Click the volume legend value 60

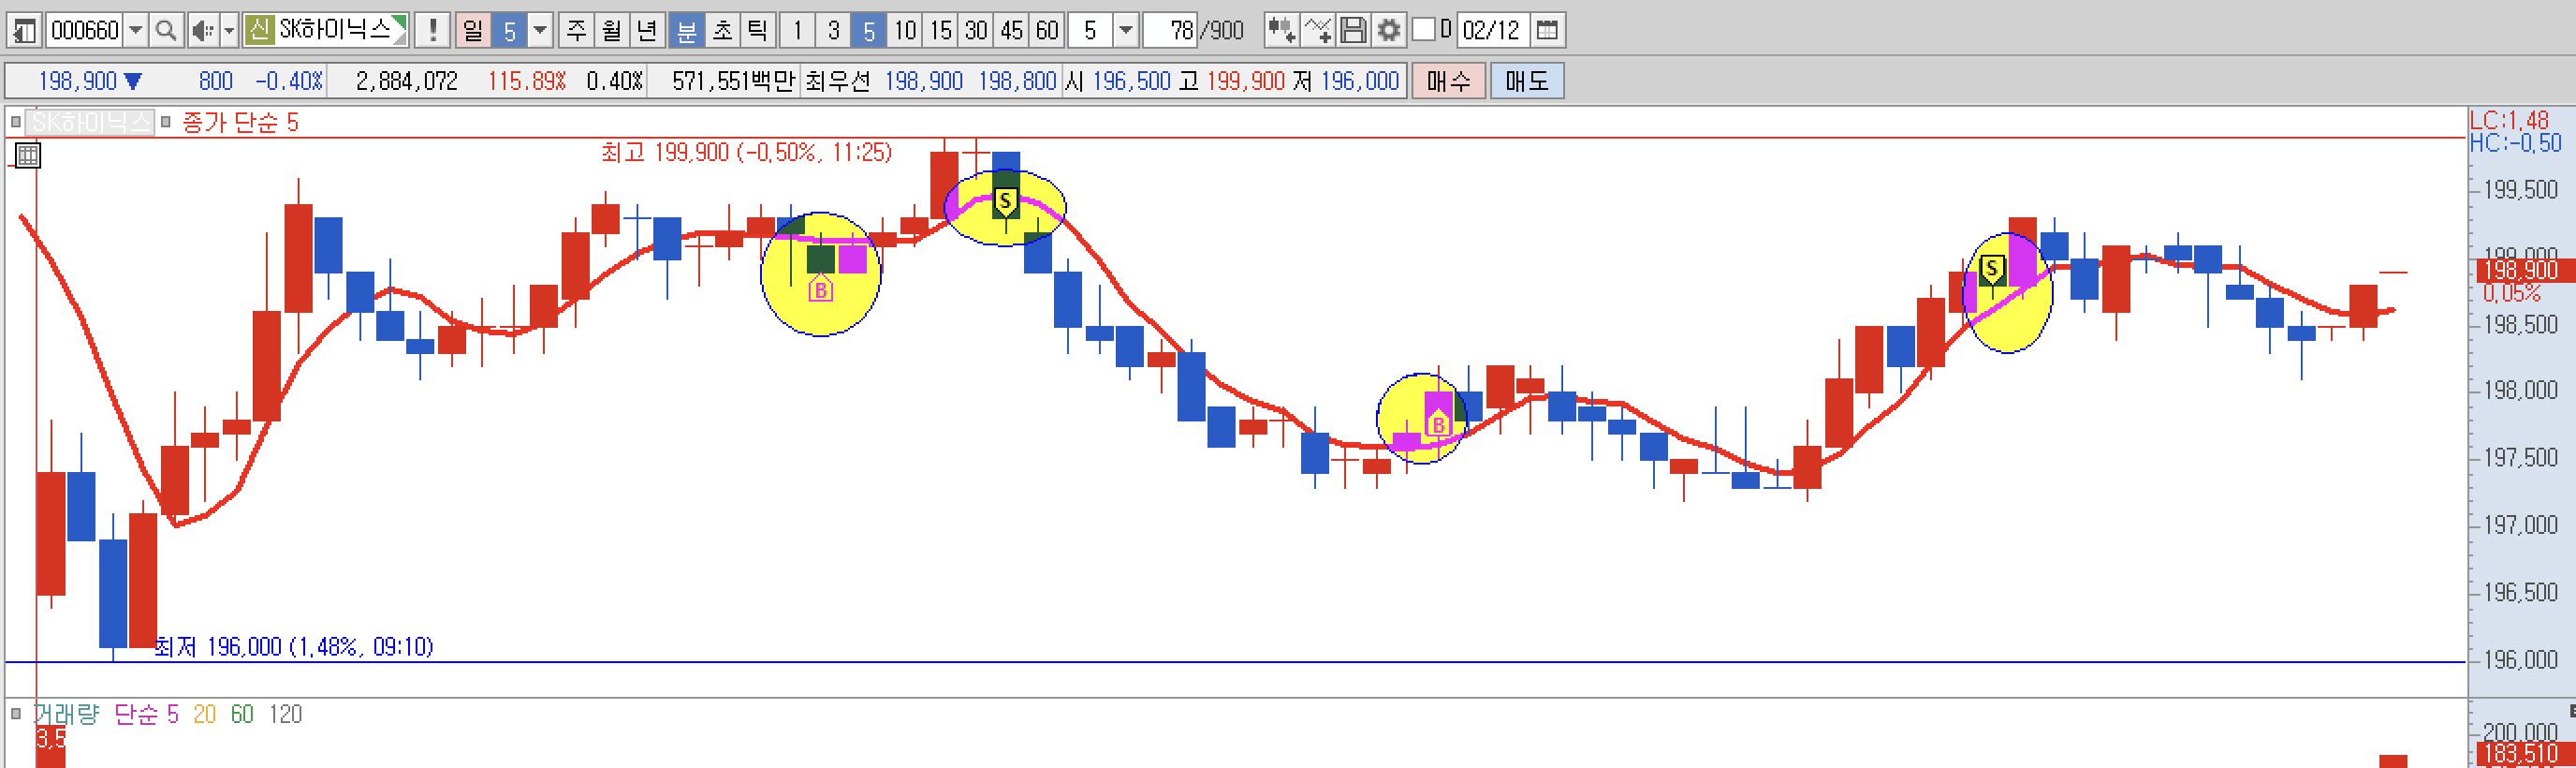[x=242, y=714]
